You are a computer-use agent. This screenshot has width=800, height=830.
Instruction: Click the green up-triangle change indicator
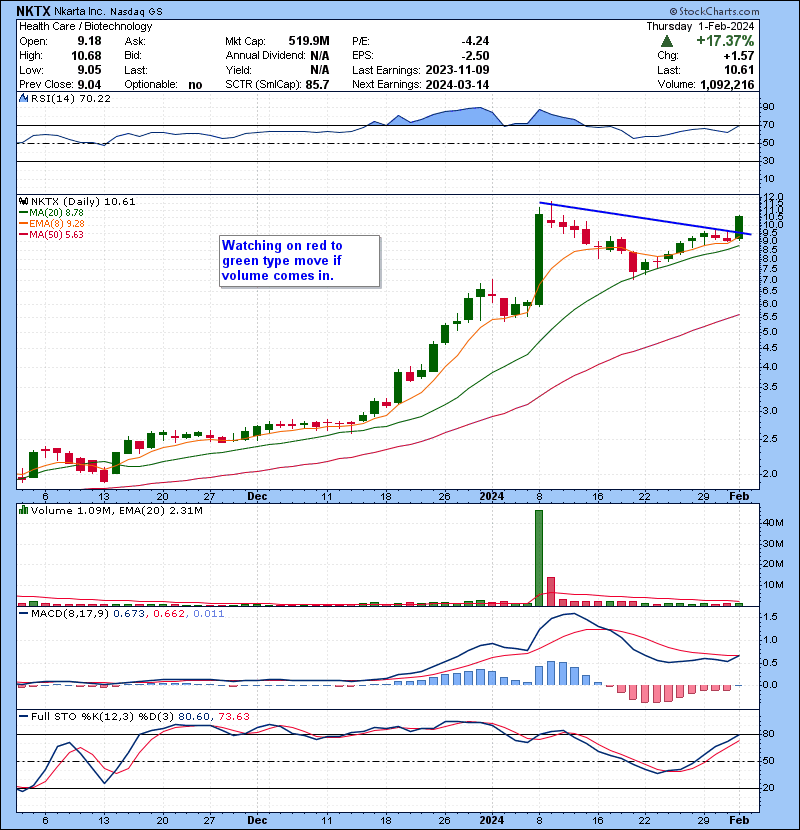667,41
